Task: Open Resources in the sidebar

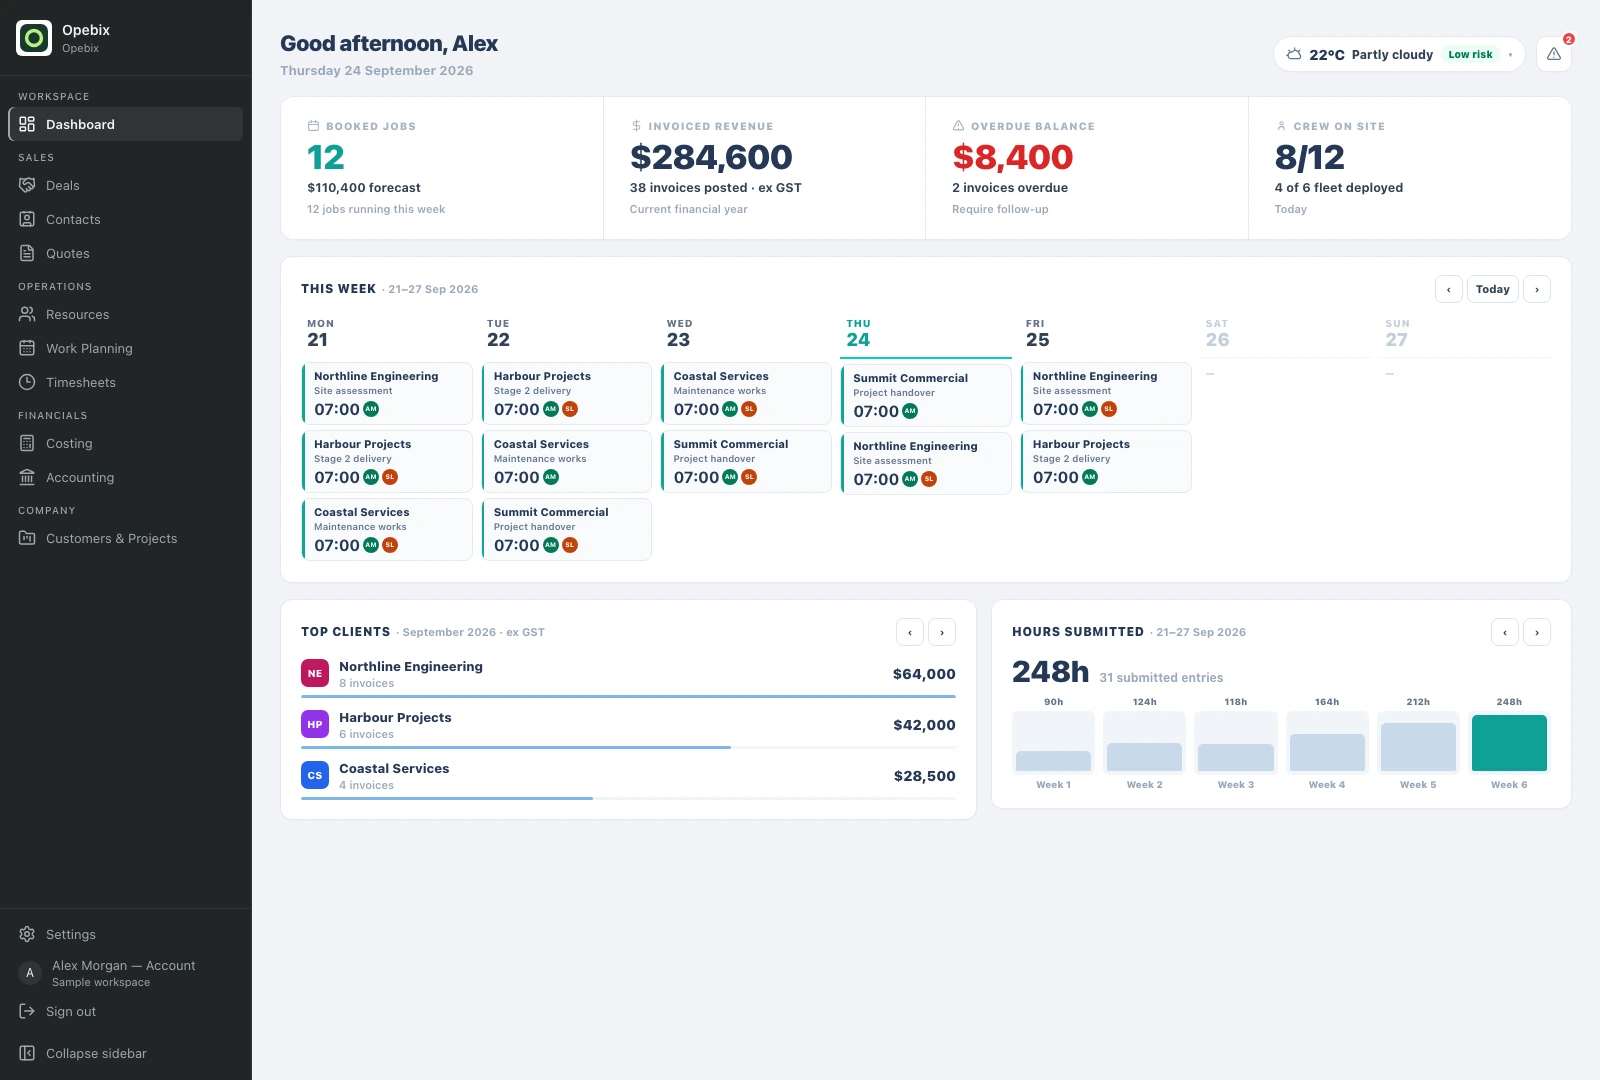Action: [126, 314]
